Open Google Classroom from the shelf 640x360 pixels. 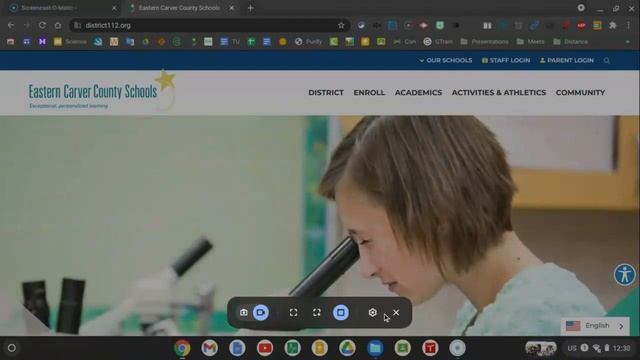tap(402, 348)
